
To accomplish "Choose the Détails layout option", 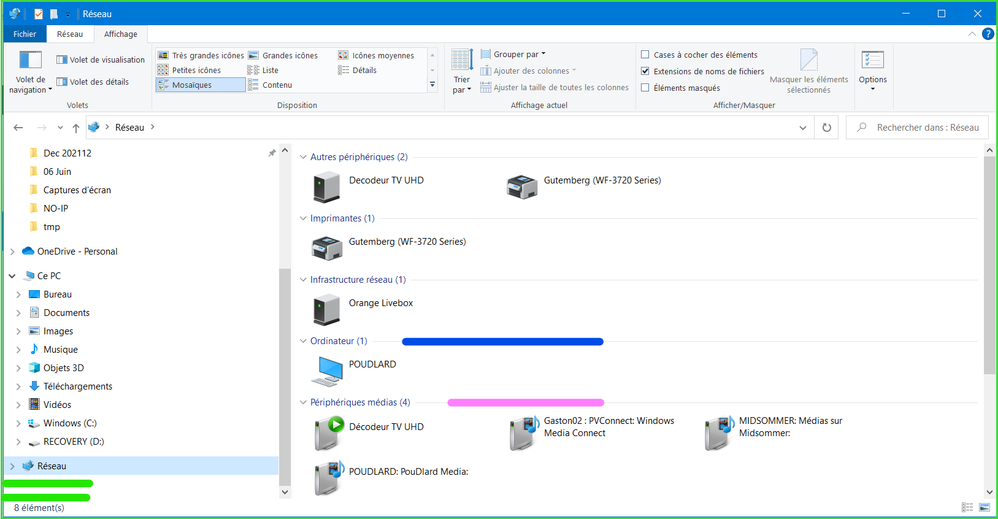I will [x=364, y=70].
